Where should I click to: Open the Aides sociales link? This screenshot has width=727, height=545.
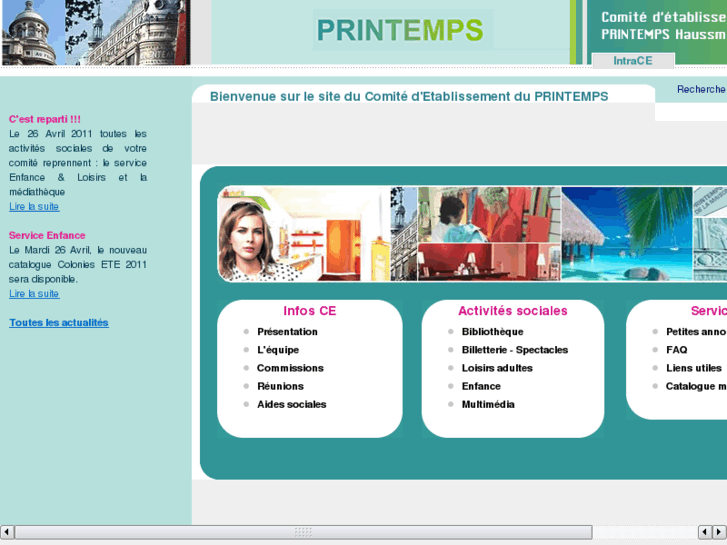pos(292,404)
